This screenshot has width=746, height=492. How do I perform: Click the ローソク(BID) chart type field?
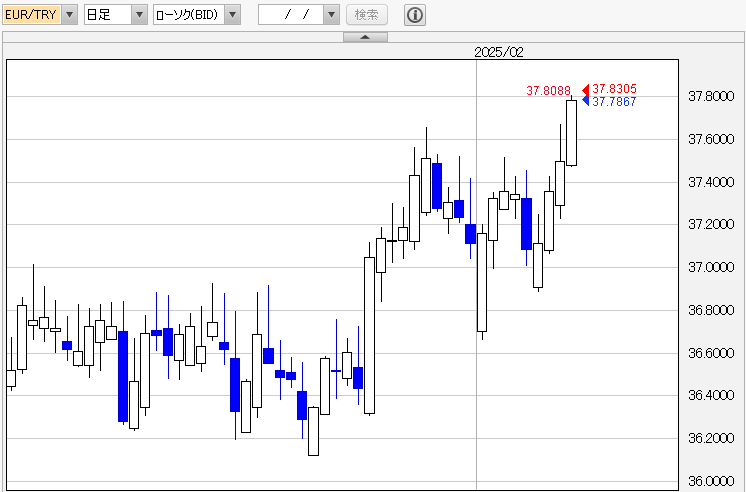pyautogui.click(x=189, y=15)
